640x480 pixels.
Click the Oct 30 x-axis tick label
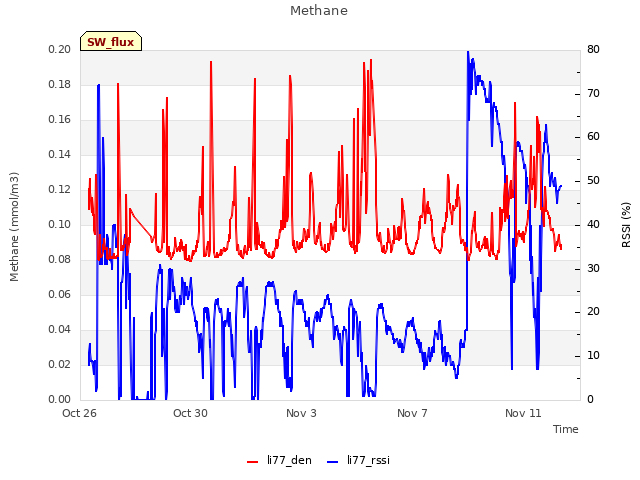(190, 413)
